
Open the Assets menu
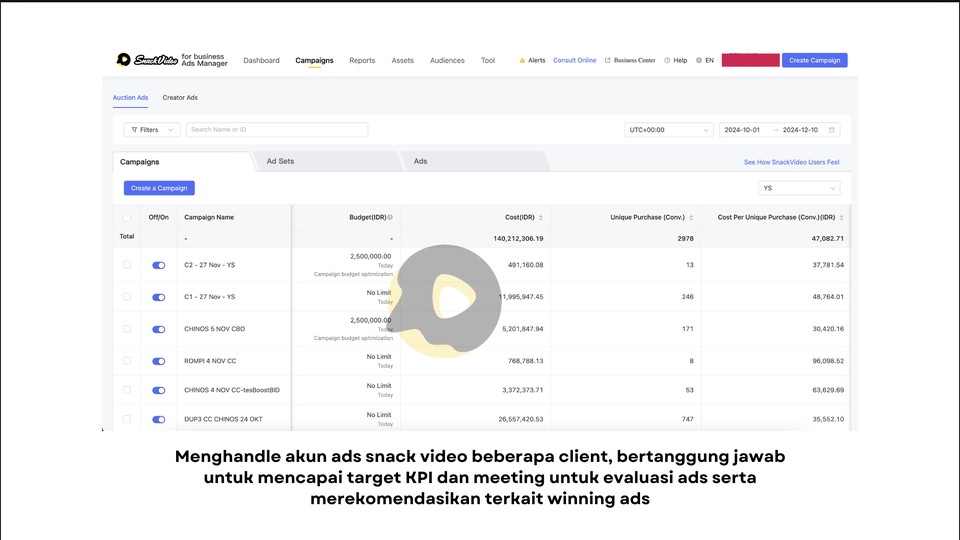tap(402, 61)
